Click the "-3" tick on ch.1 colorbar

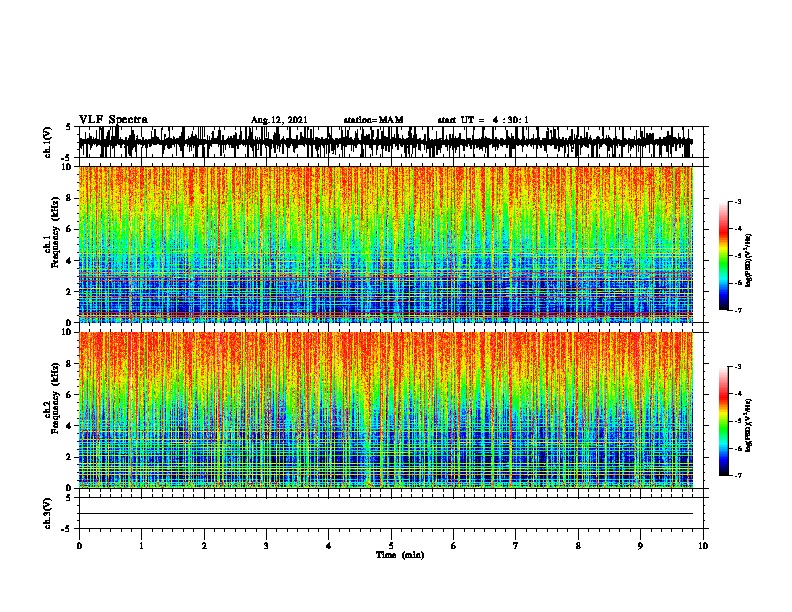click(x=738, y=201)
